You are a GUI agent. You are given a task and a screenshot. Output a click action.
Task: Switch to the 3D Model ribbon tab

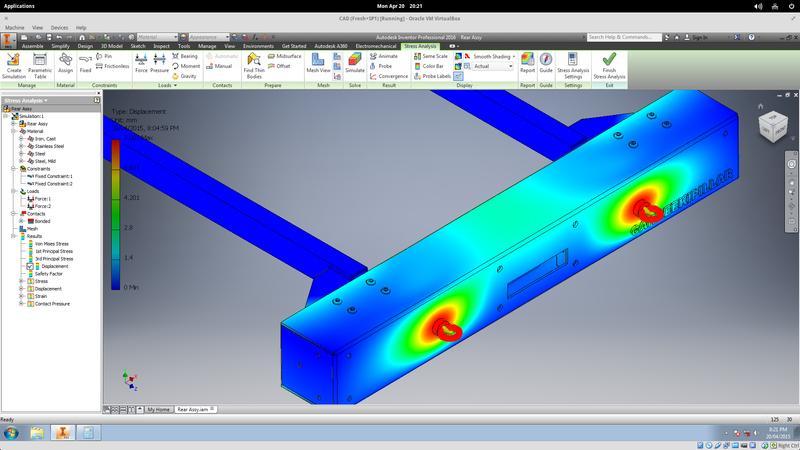tap(110, 46)
